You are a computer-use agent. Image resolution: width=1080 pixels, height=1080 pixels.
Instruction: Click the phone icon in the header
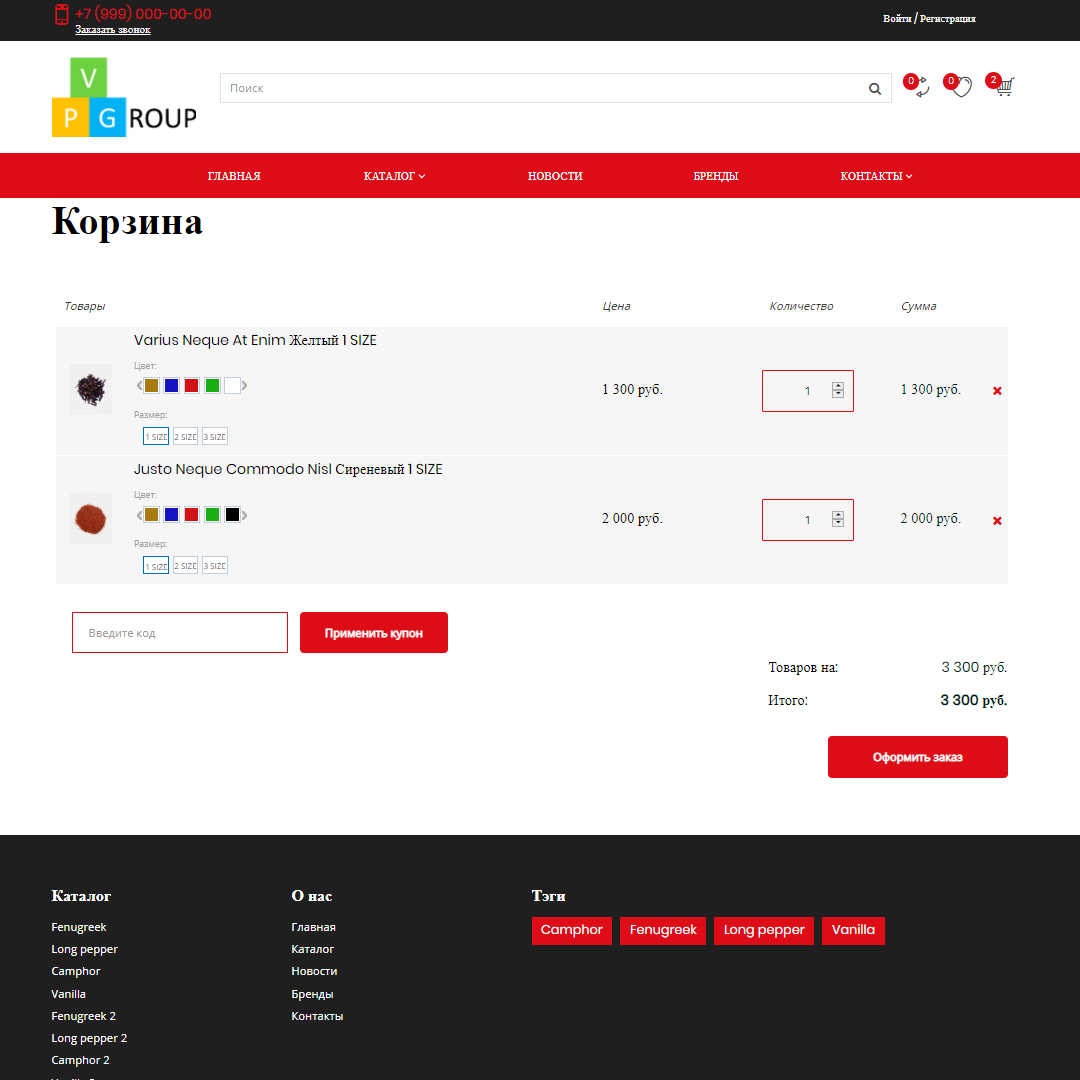(61, 16)
